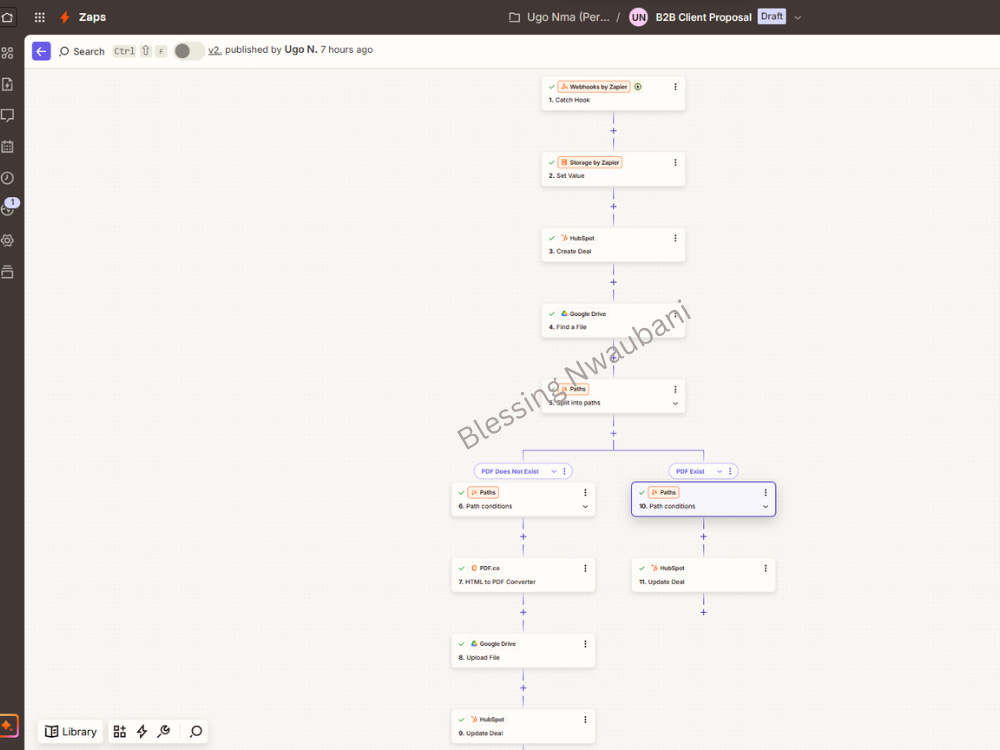Click the add apps grid-plus icon
1000x750 pixels.
point(119,732)
